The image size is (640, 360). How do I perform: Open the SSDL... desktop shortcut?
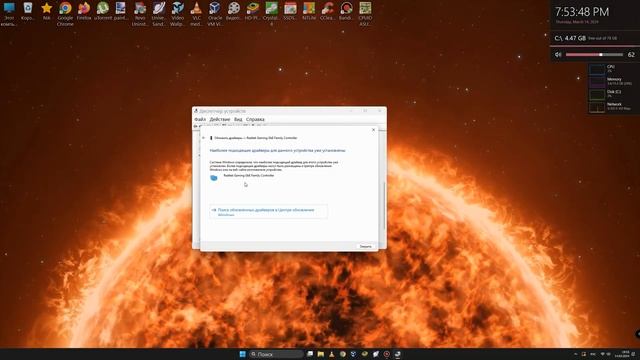(290, 11)
